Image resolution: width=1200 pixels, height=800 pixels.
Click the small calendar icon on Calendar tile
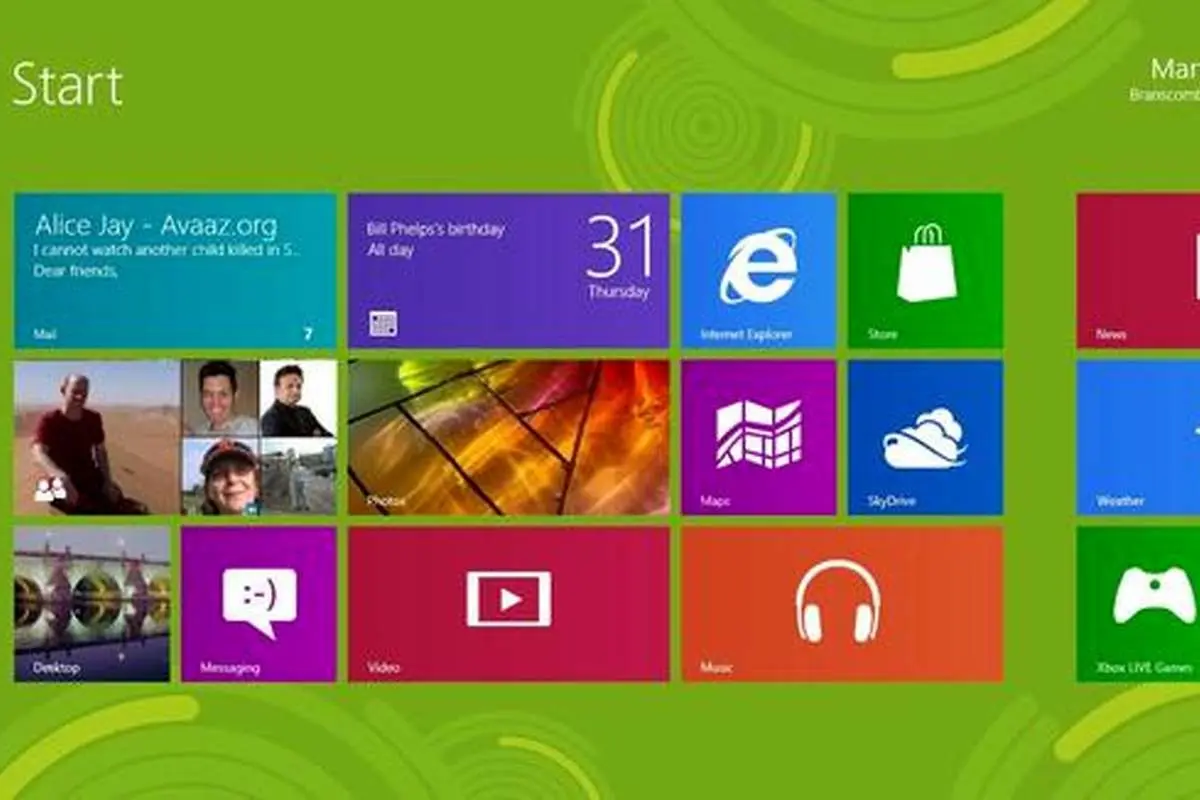point(383,323)
